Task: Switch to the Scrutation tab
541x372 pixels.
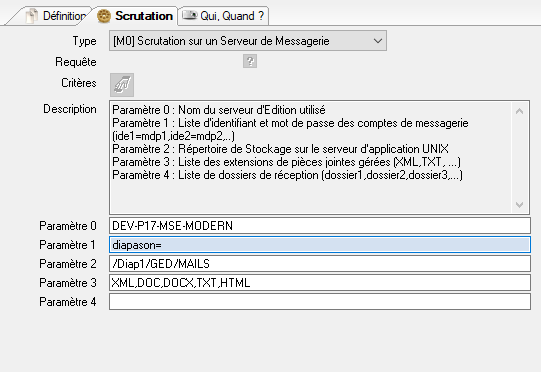Action: (x=135, y=16)
